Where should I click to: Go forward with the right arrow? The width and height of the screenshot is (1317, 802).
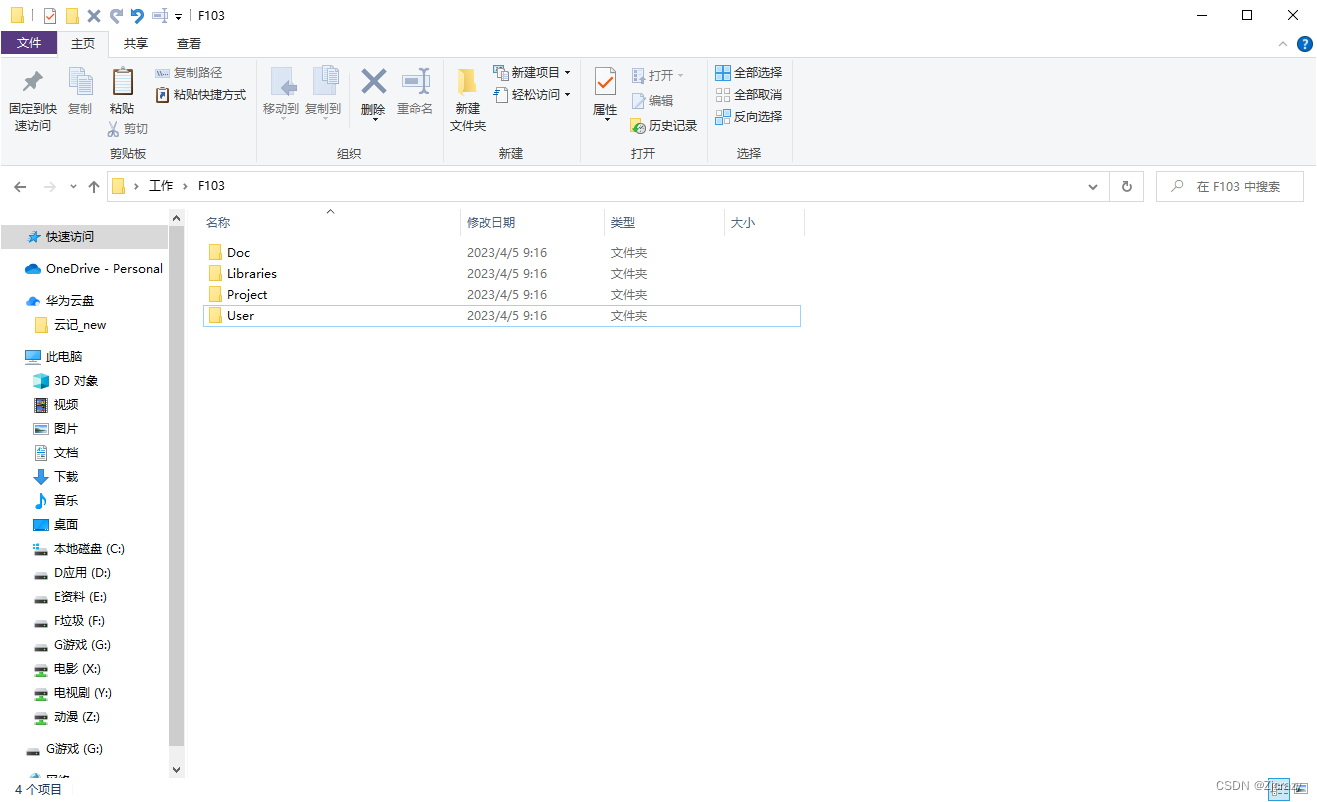pos(49,187)
